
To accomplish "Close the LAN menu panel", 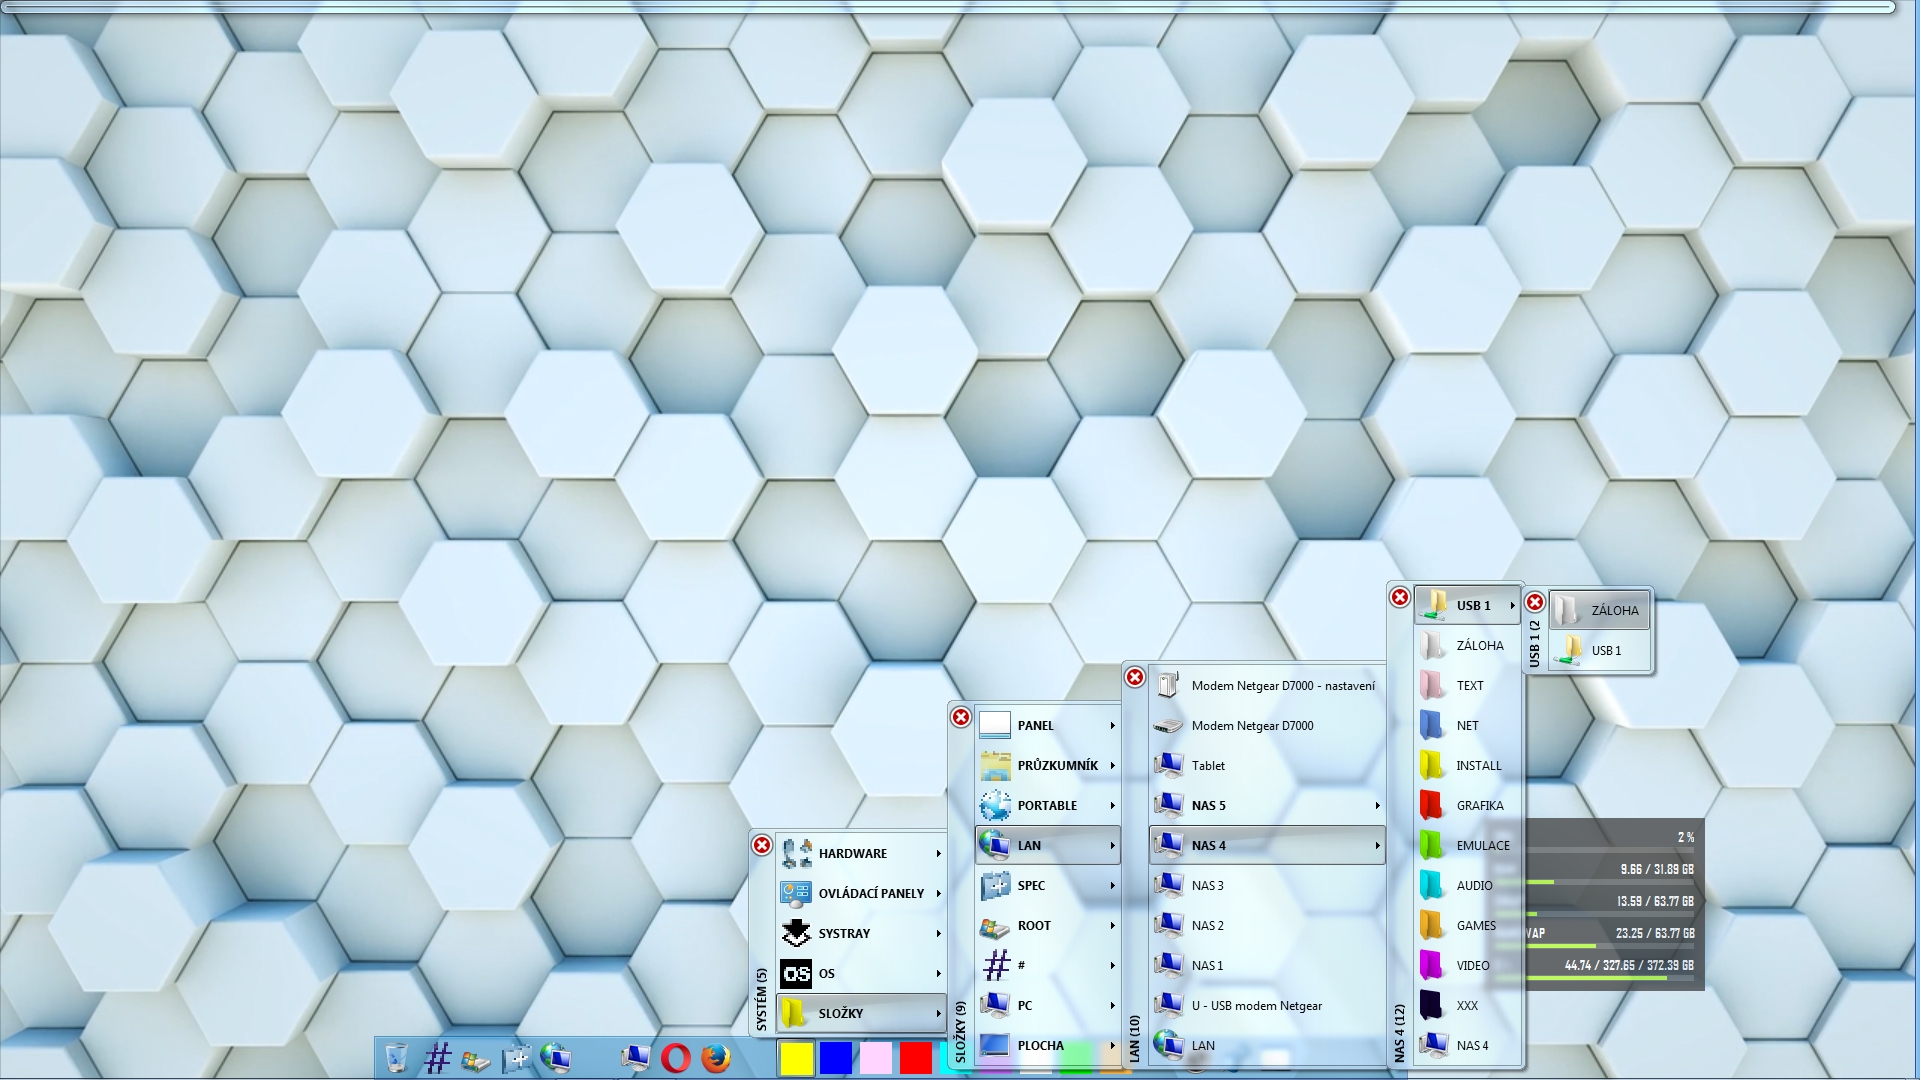I will coord(1135,677).
